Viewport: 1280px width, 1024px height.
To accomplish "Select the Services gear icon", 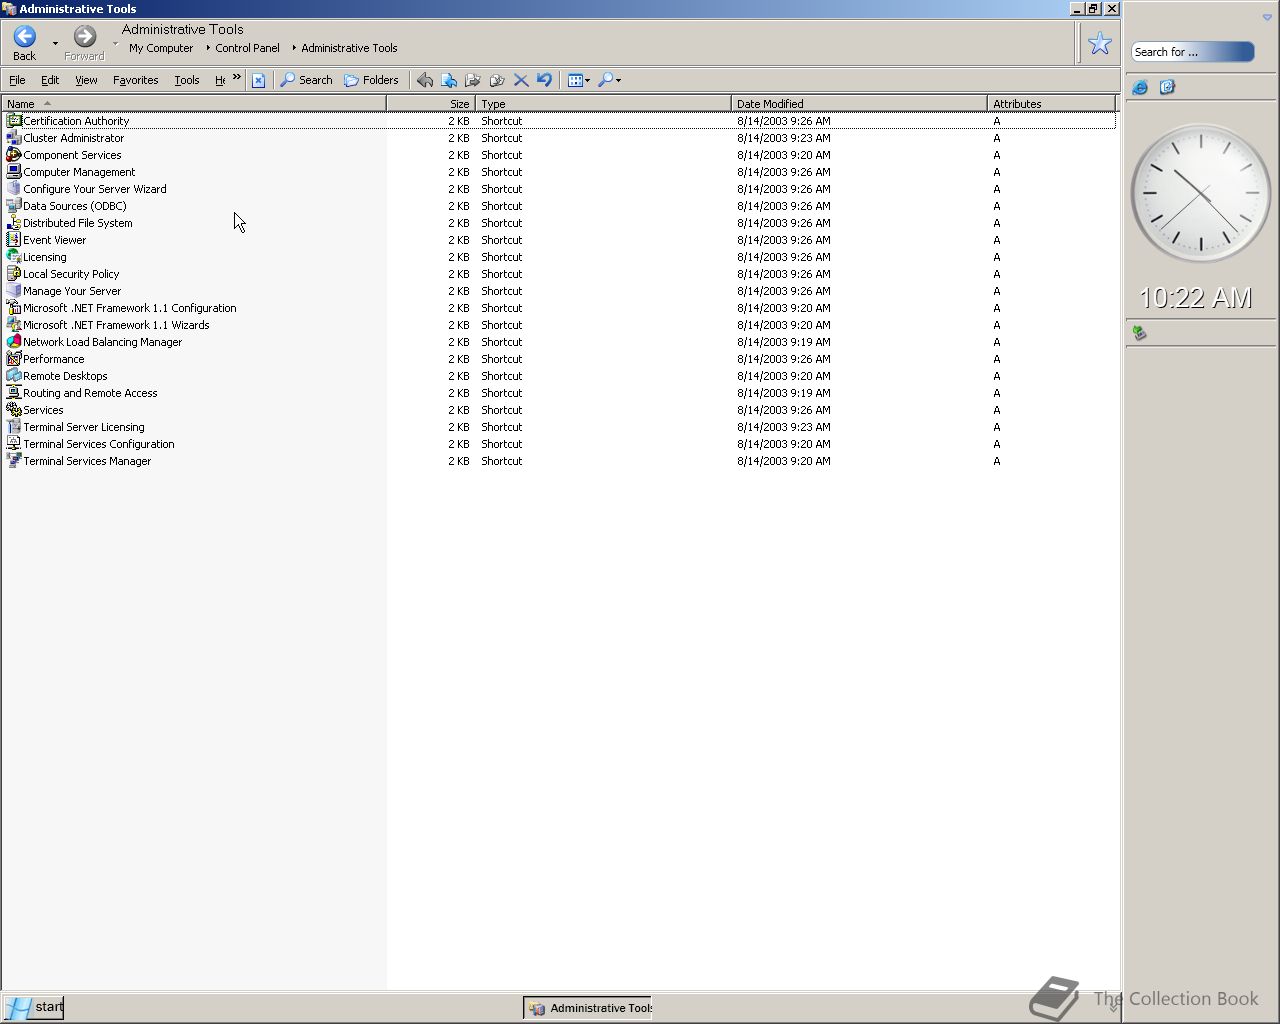I will (x=14, y=410).
